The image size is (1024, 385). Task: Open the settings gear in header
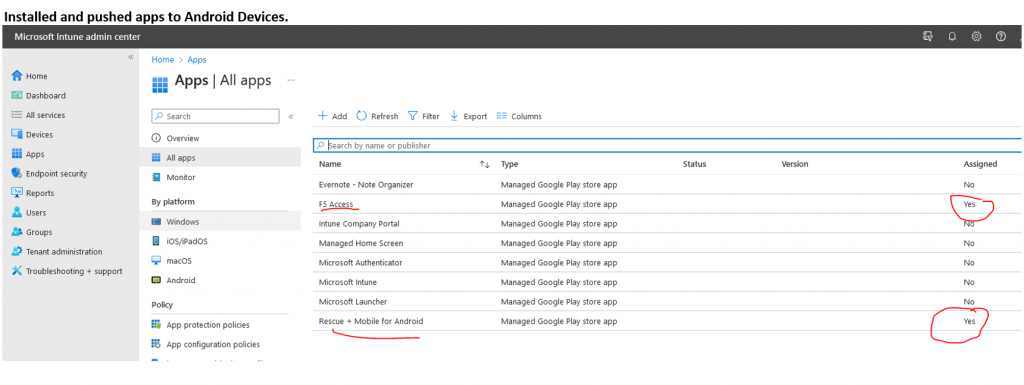[976, 37]
